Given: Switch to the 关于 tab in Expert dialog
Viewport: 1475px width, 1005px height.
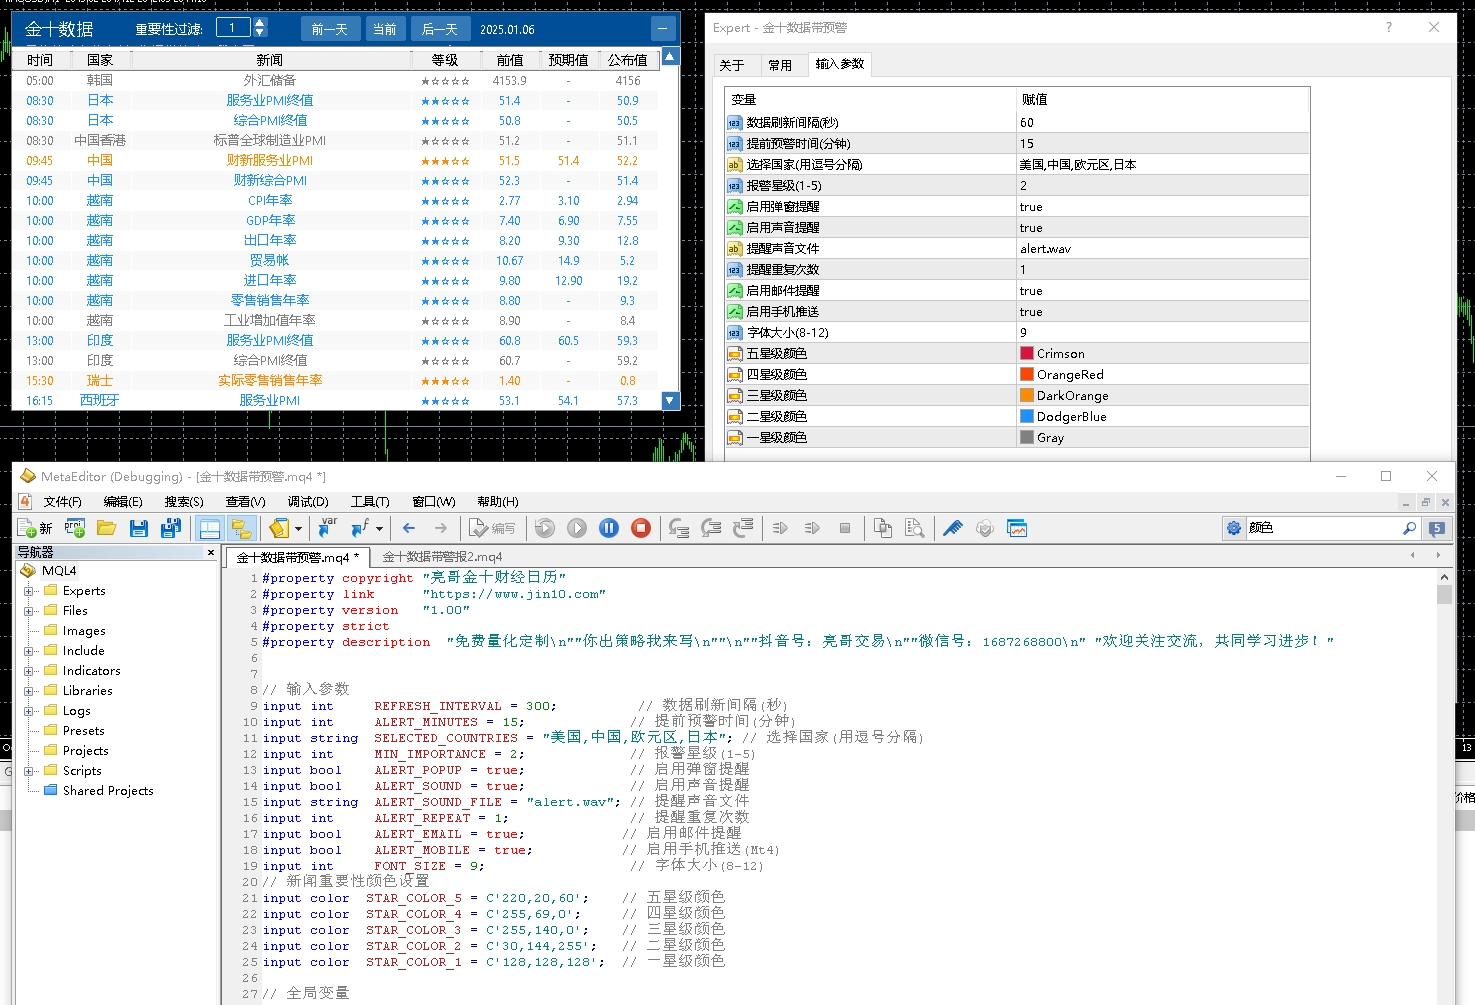Looking at the screenshot, I should pyautogui.click(x=732, y=65).
